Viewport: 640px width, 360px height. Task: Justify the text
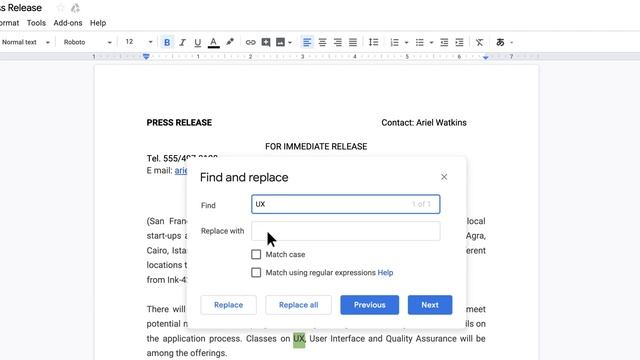coord(353,42)
